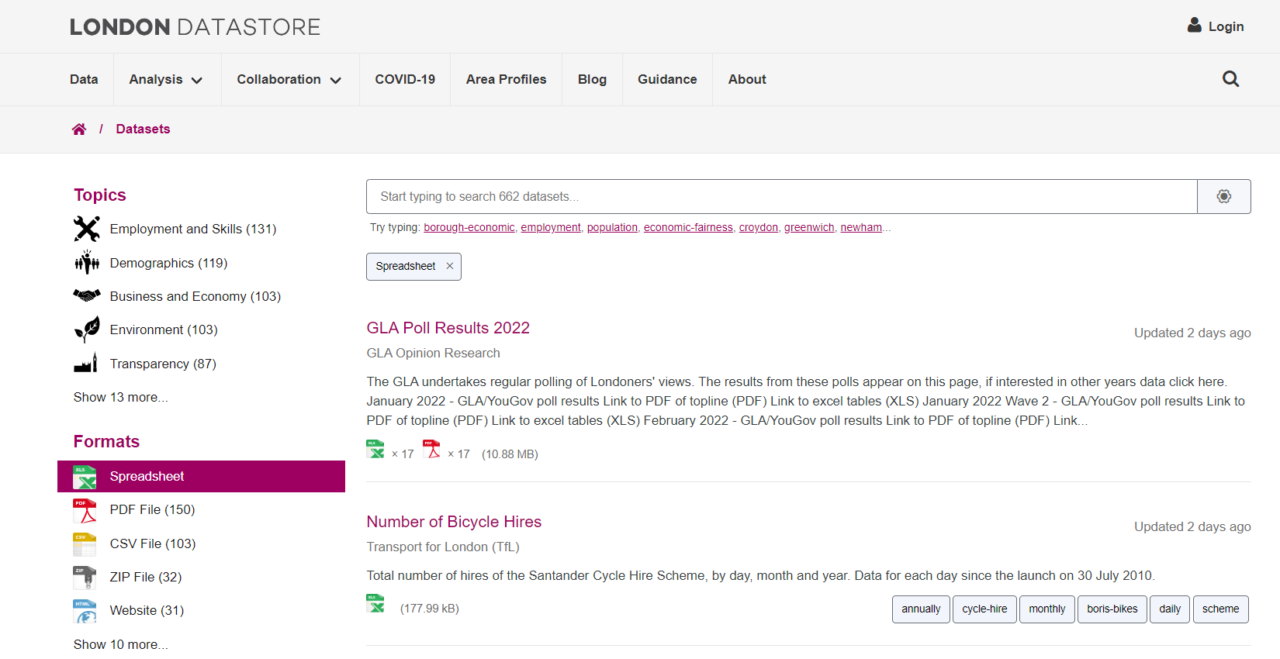1280x659 pixels.
Task: Open the GLA Poll Results 2022 dataset
Action: pyautogui.click(x=448, y=327)
